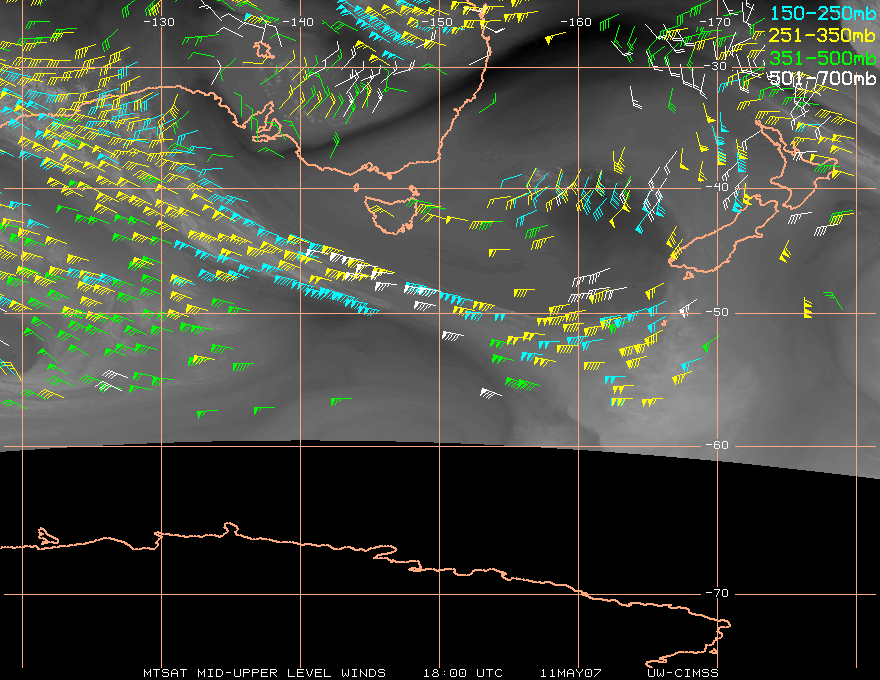Click the Tasmania island outline
The width and height of the screenshot is (880, 680).
point(392,215)
